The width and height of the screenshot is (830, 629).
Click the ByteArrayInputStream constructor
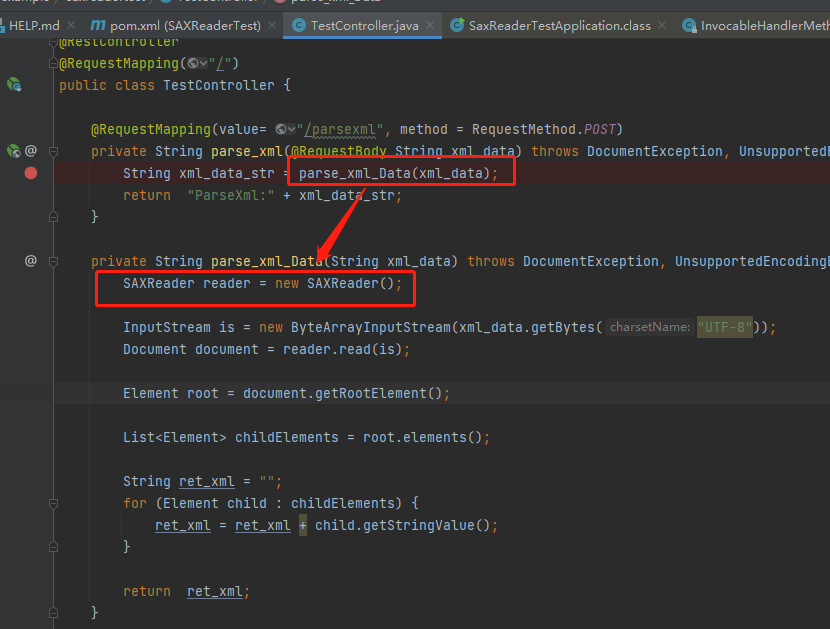click(371, 328)
